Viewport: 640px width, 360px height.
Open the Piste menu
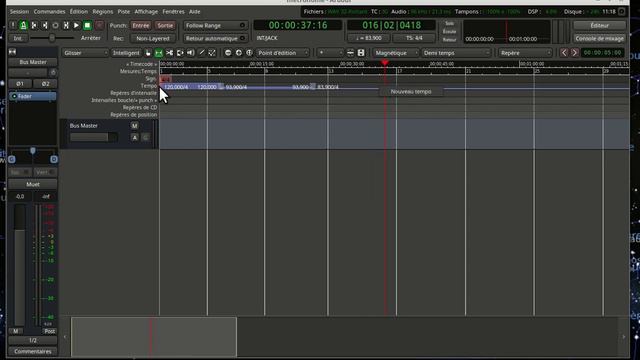124,12
